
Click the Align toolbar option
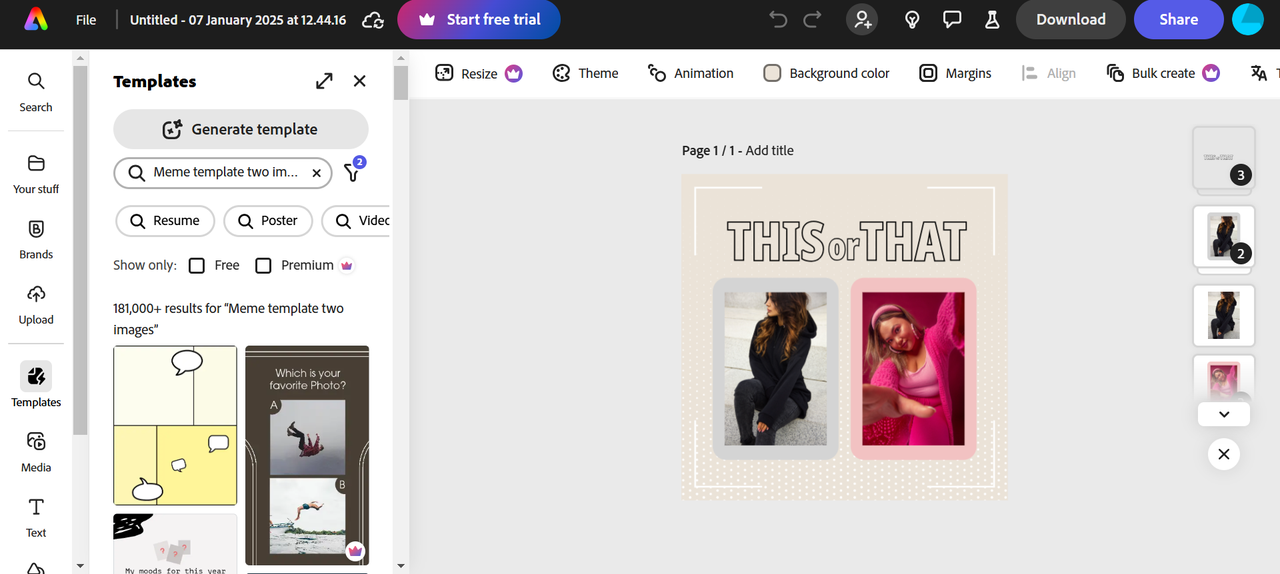coord(1049,73)
